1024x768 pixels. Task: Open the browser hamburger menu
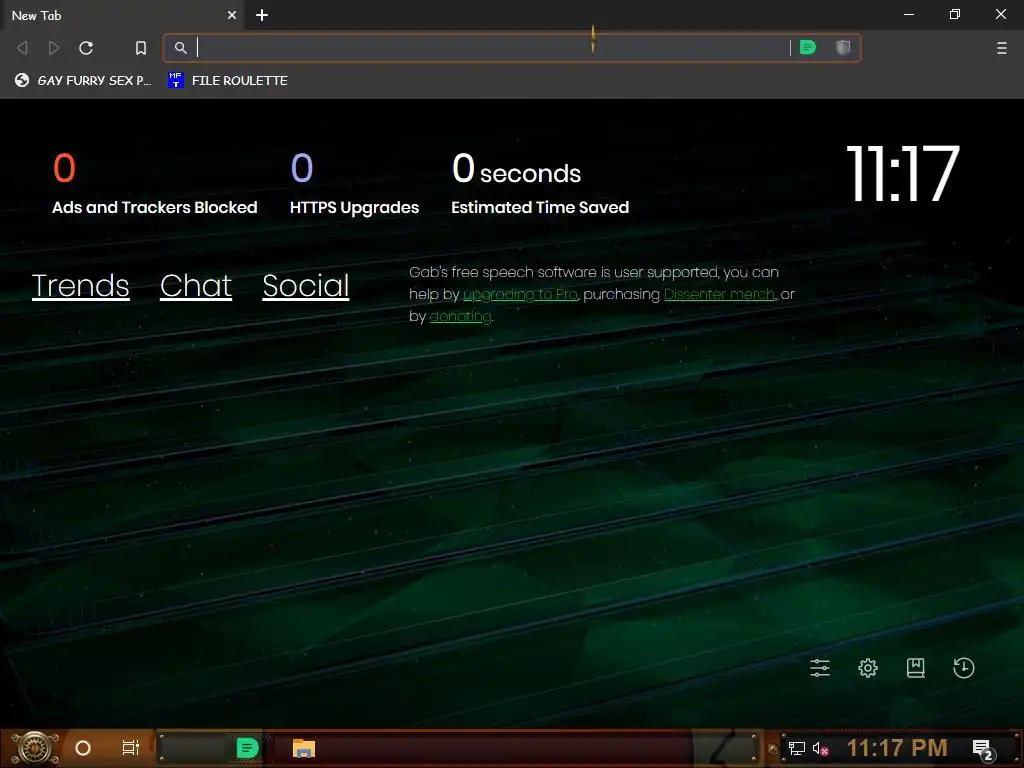pyautogui.click(x=1001, y=48)
